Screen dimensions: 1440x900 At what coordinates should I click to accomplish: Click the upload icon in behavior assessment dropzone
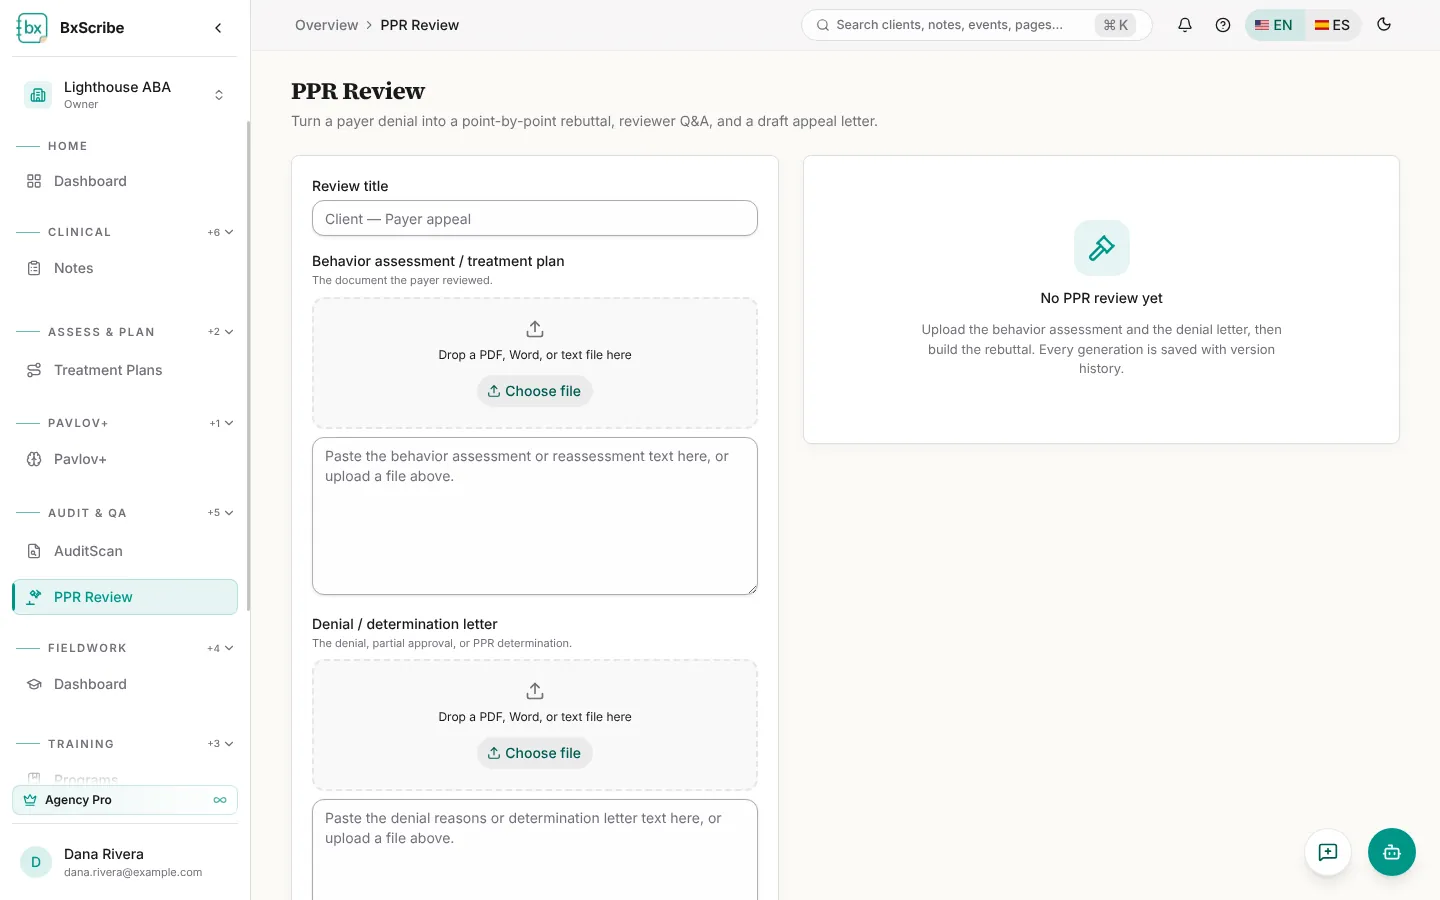pos(535,329)
